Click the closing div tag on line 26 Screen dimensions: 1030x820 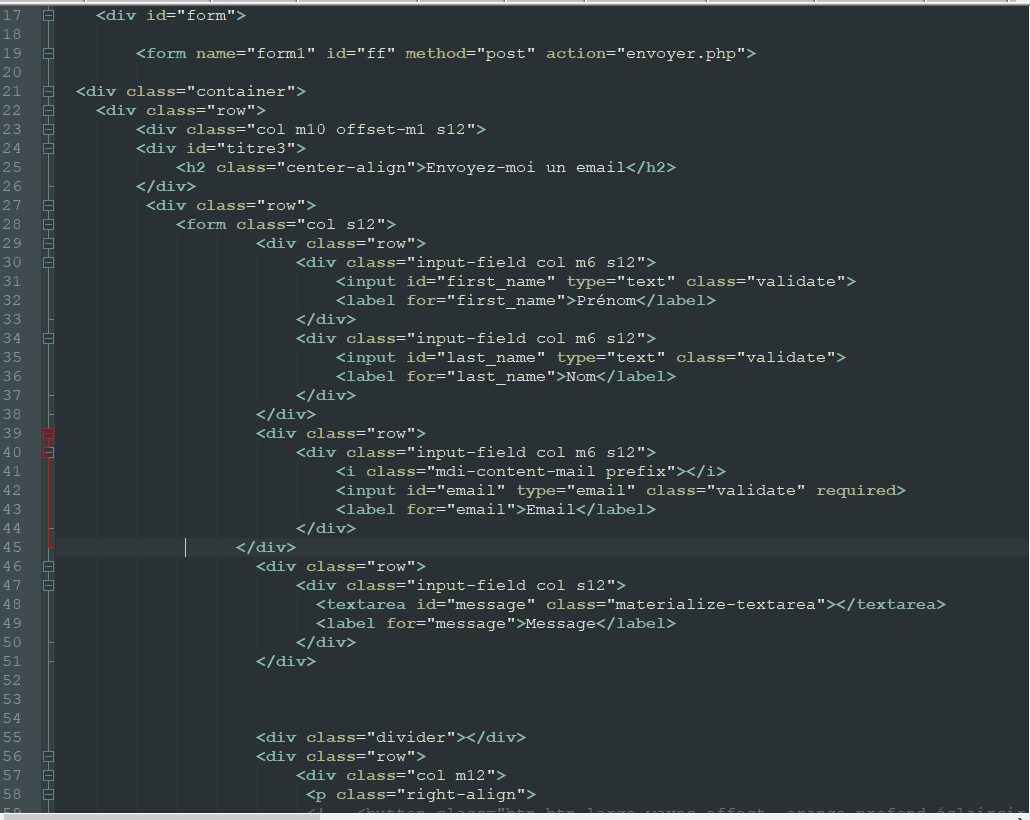coord(166,187)
